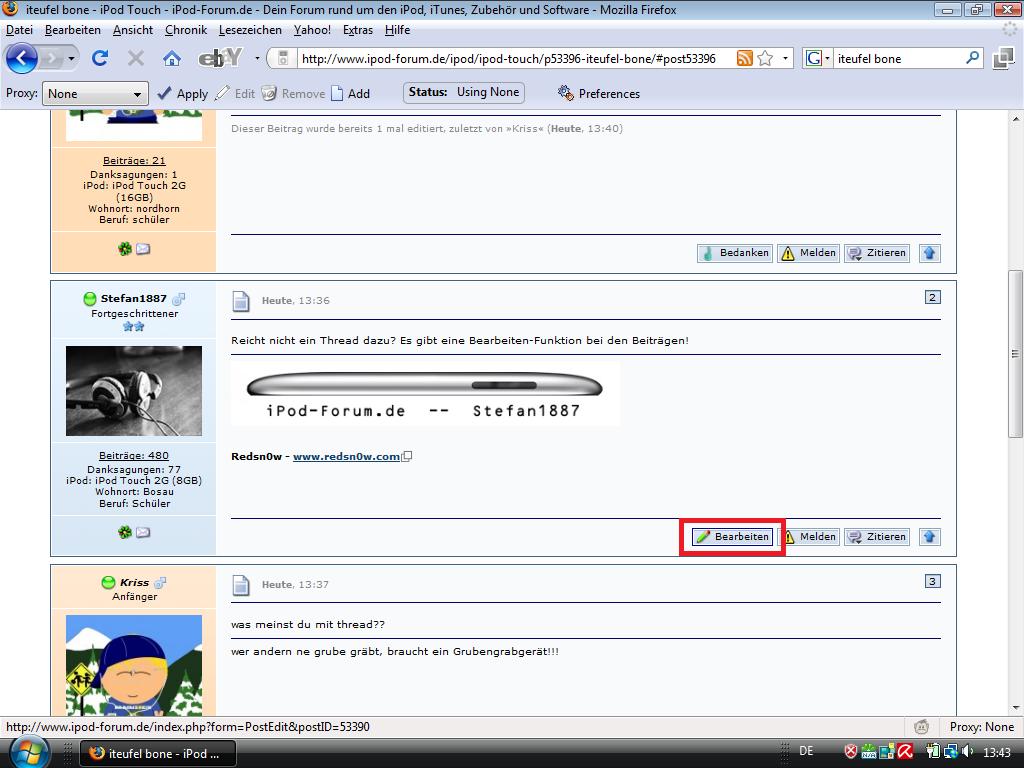Open the page icon of post 13:37
The image size is (1024, 768).
241,584
